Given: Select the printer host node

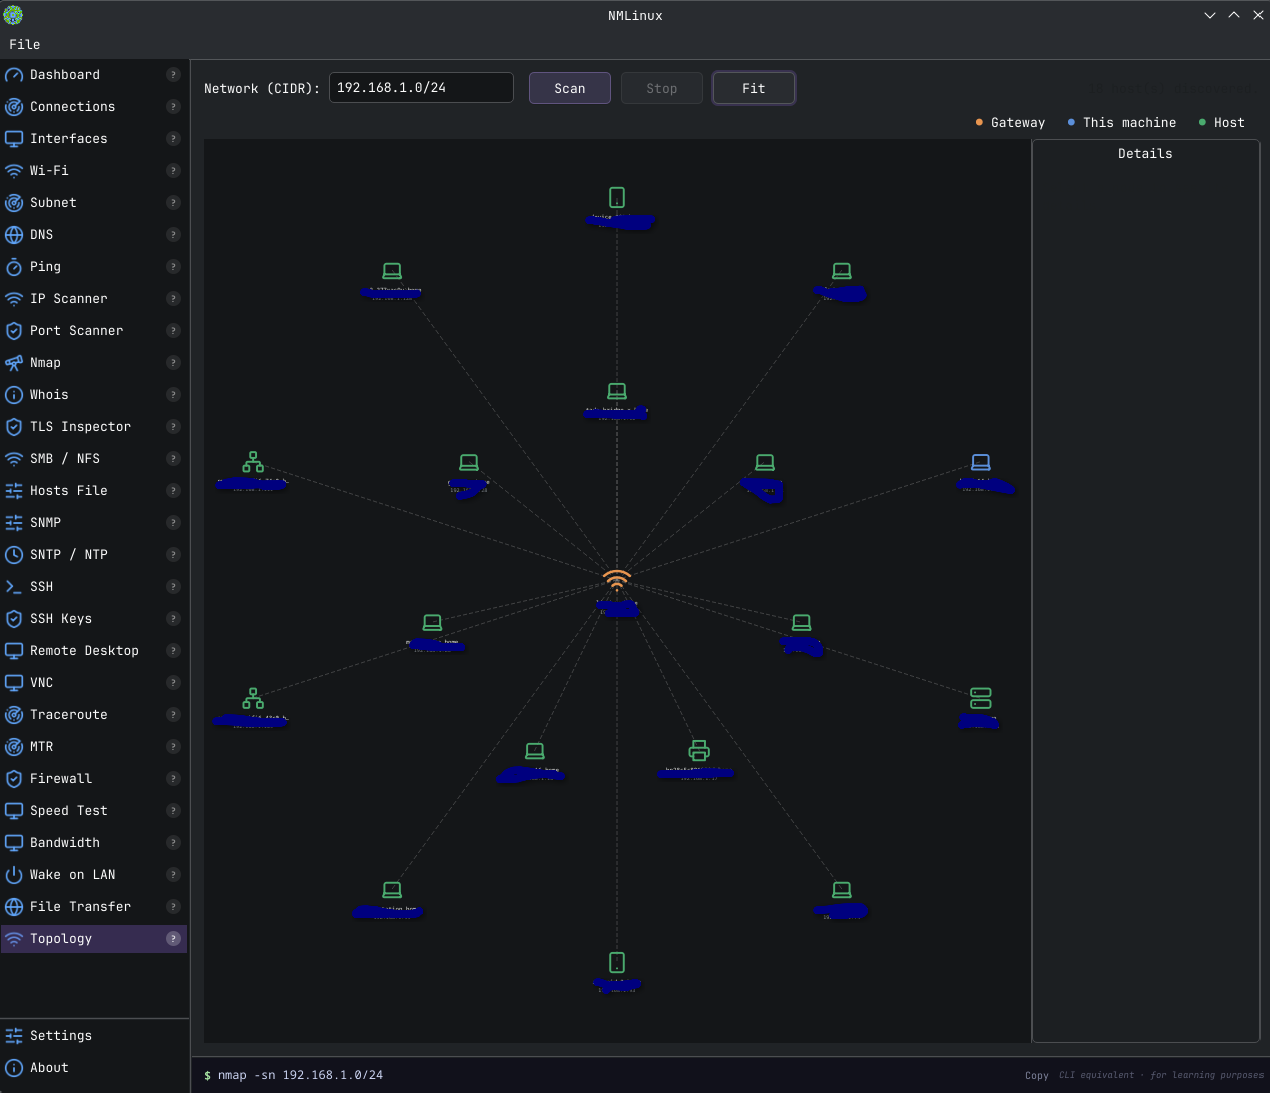Looking at the screenshot, I should 699,750.
